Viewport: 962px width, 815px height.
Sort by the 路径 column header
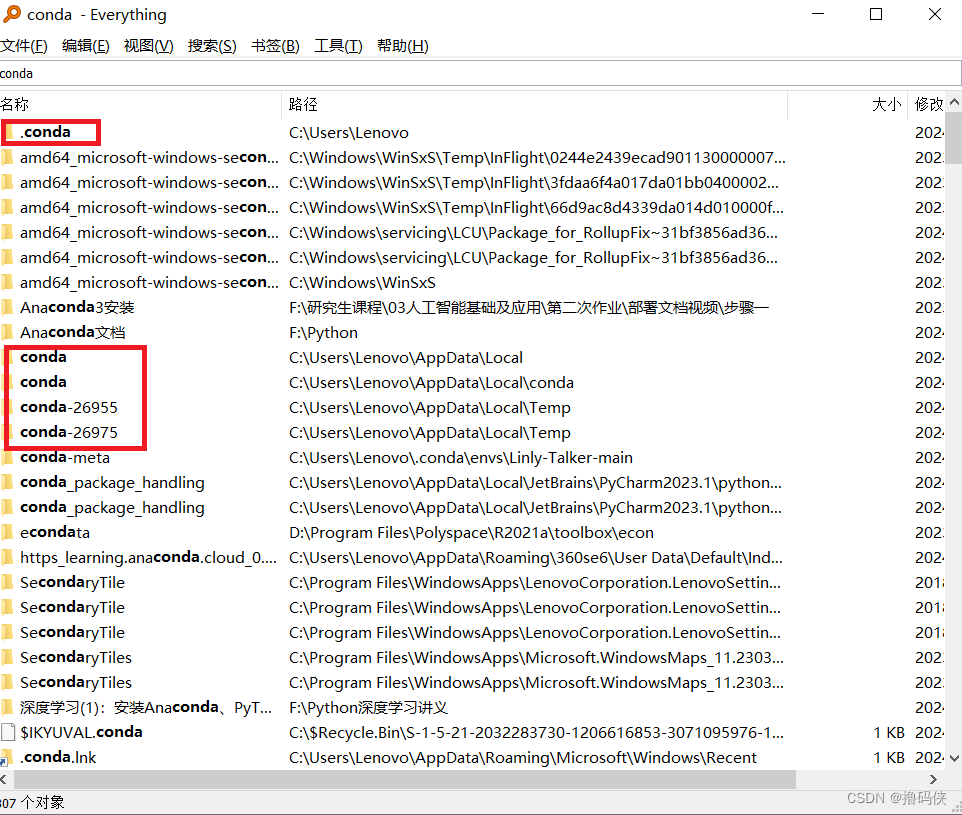click(535, 104)
